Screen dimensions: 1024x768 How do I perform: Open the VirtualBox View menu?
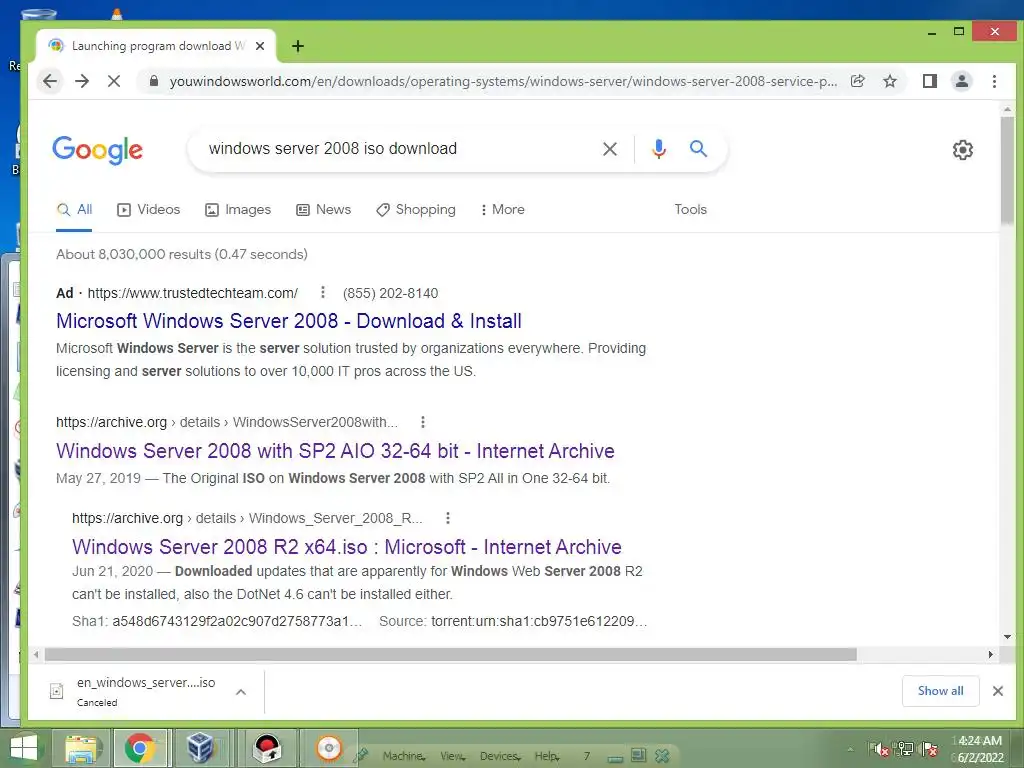(x=453, y=756)
